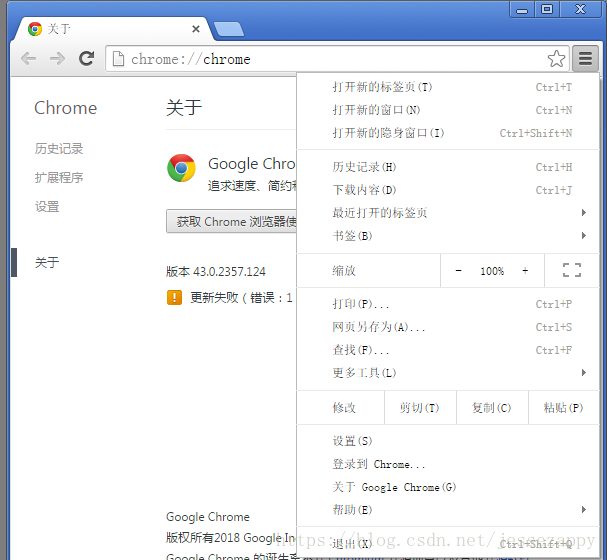Select 关于 in the left sidebar
This screenshot has height=560, width=607.
coord(47,262)
